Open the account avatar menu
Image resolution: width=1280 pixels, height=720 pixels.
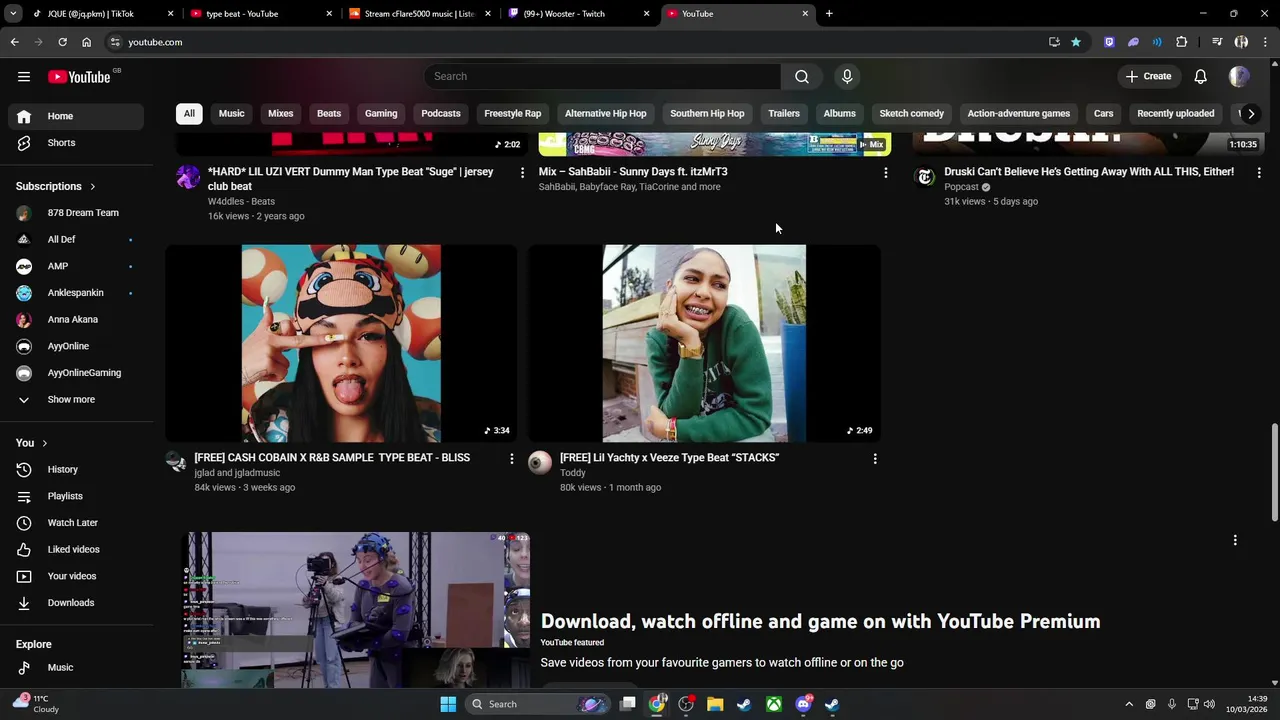[x=1239, y=77]
